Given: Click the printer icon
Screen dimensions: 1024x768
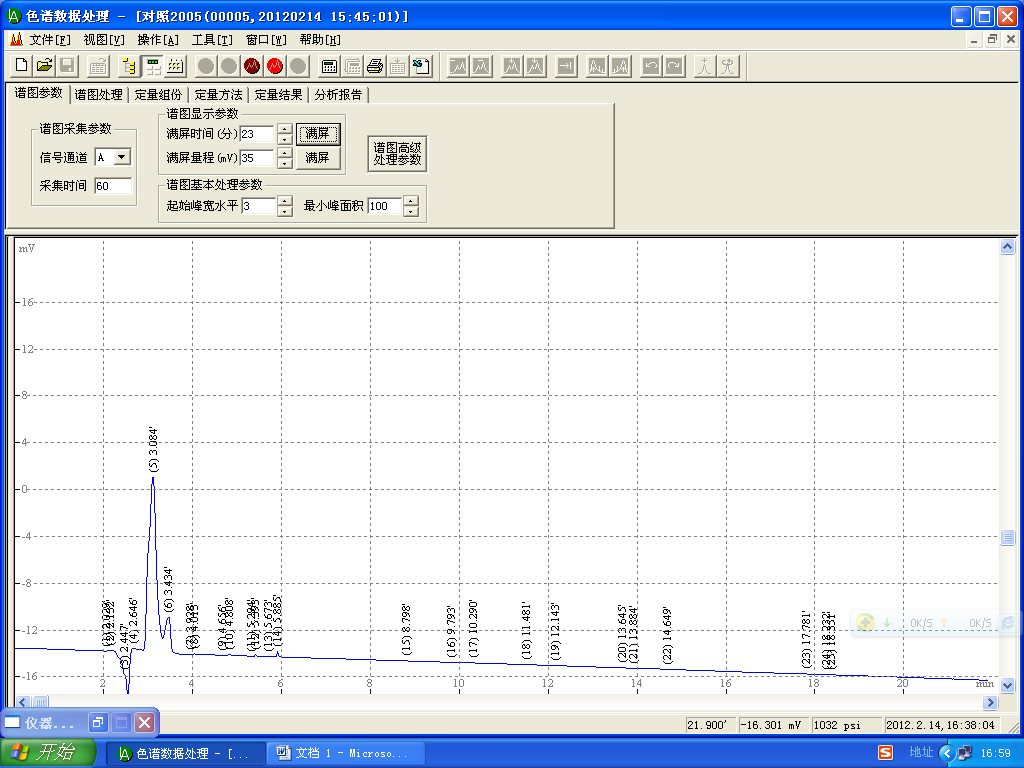Looking at the screenshot, I should pos(375,66).
